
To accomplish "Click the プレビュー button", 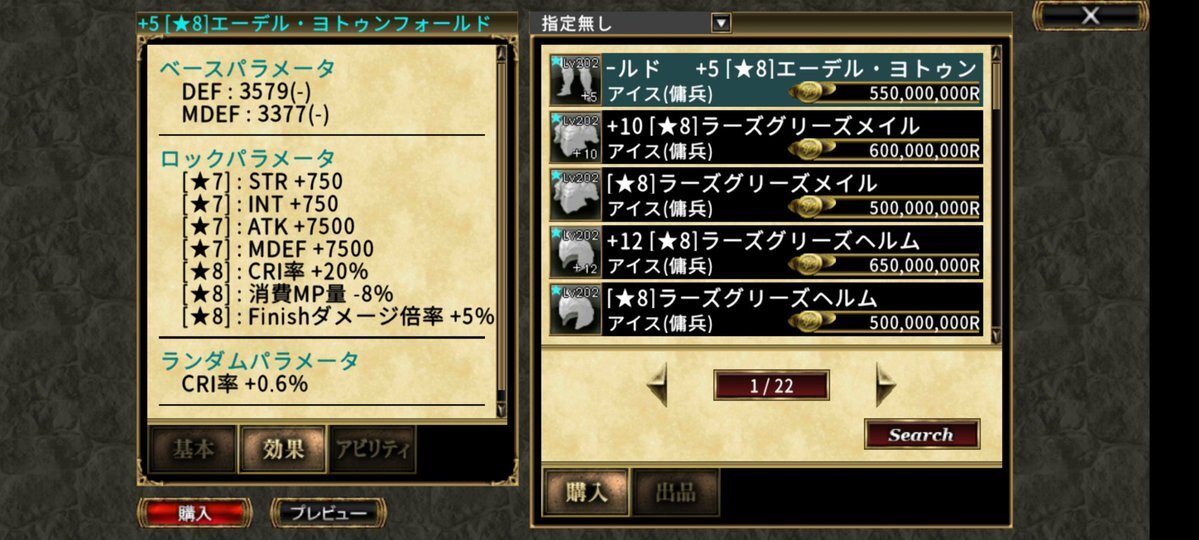I will click(329, 513).
